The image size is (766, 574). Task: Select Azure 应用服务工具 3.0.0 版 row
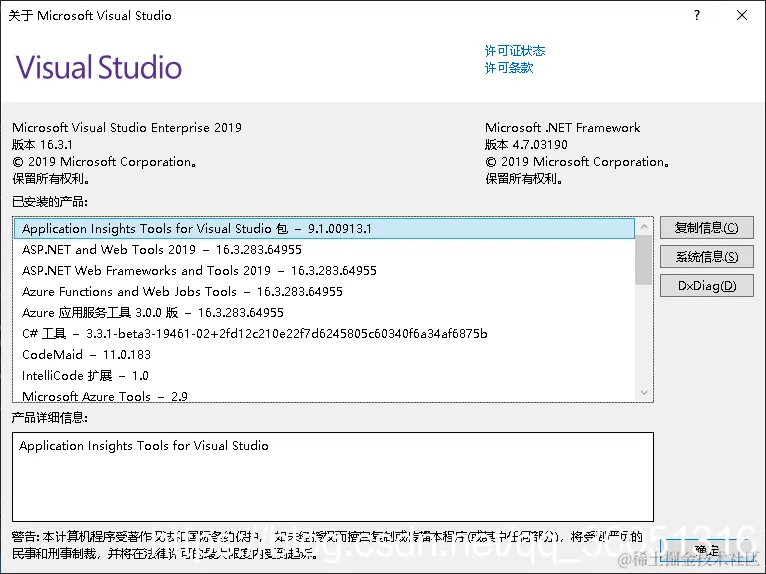coord(324,313)
